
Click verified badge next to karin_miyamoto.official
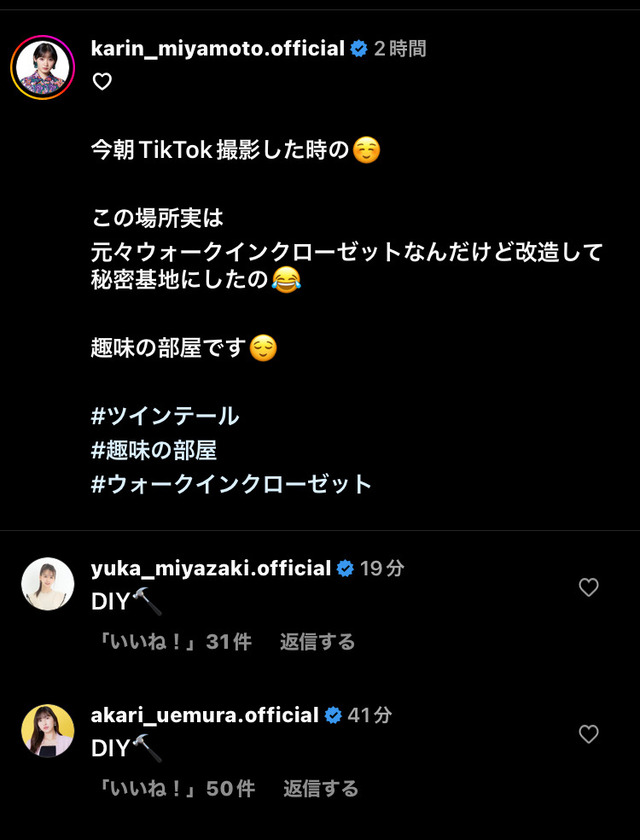point(359,49)
